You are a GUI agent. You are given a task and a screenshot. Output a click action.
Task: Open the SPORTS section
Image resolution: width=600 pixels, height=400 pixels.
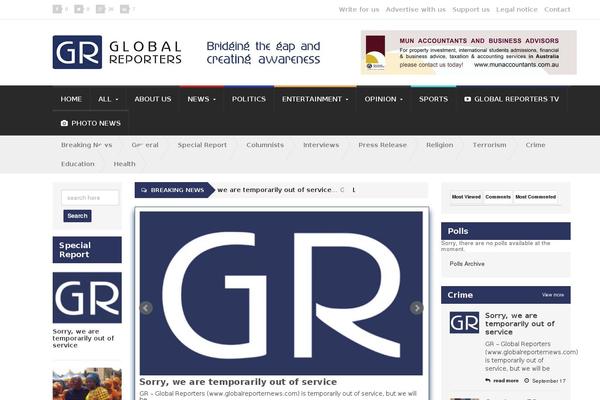pyautogui.click(x=433, y=99)
